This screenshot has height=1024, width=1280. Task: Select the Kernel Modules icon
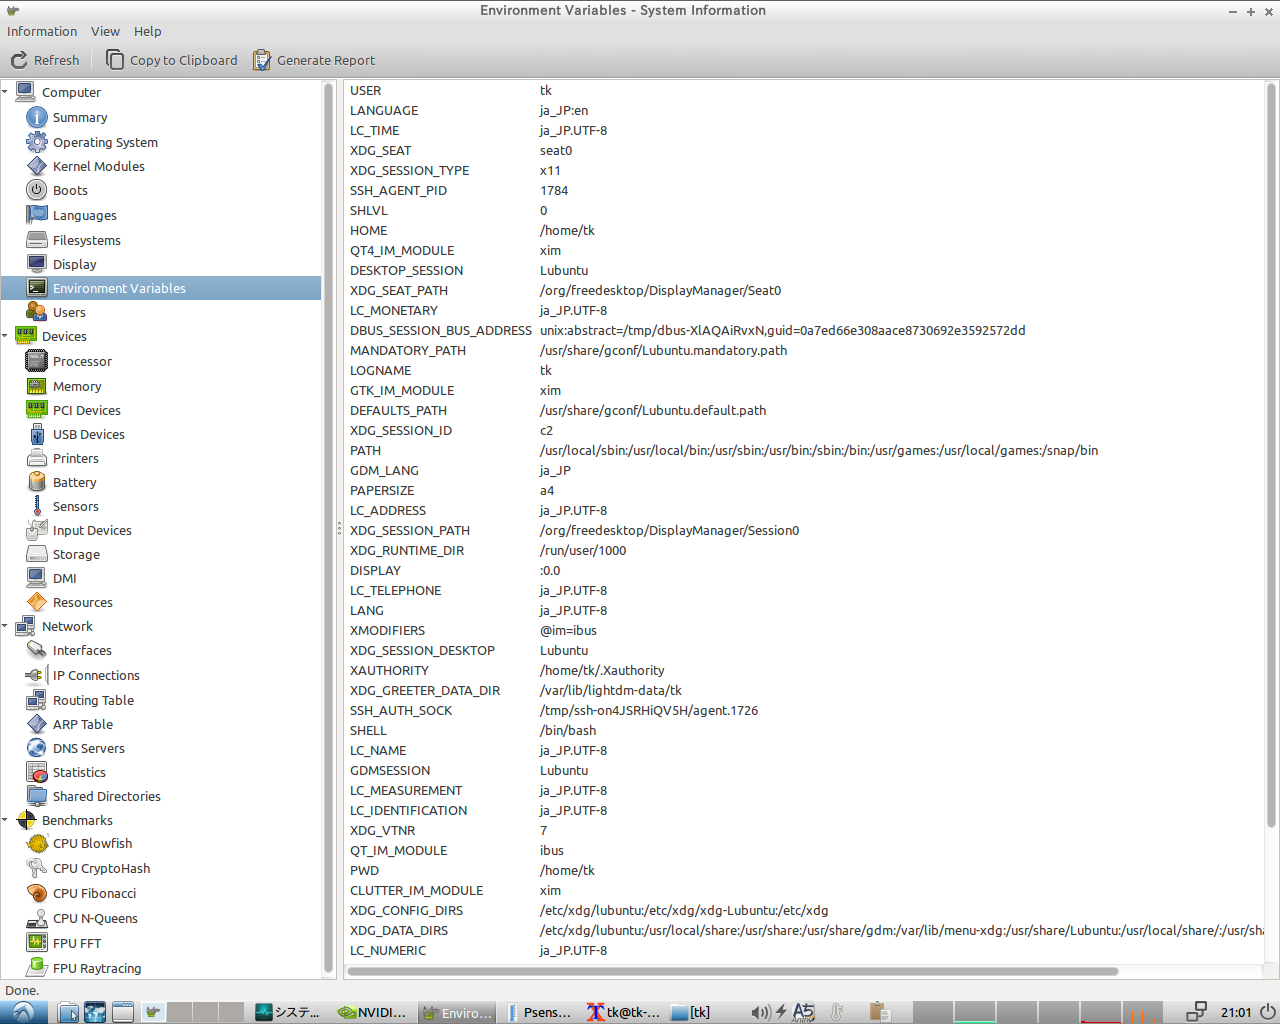tap(37, 166)
